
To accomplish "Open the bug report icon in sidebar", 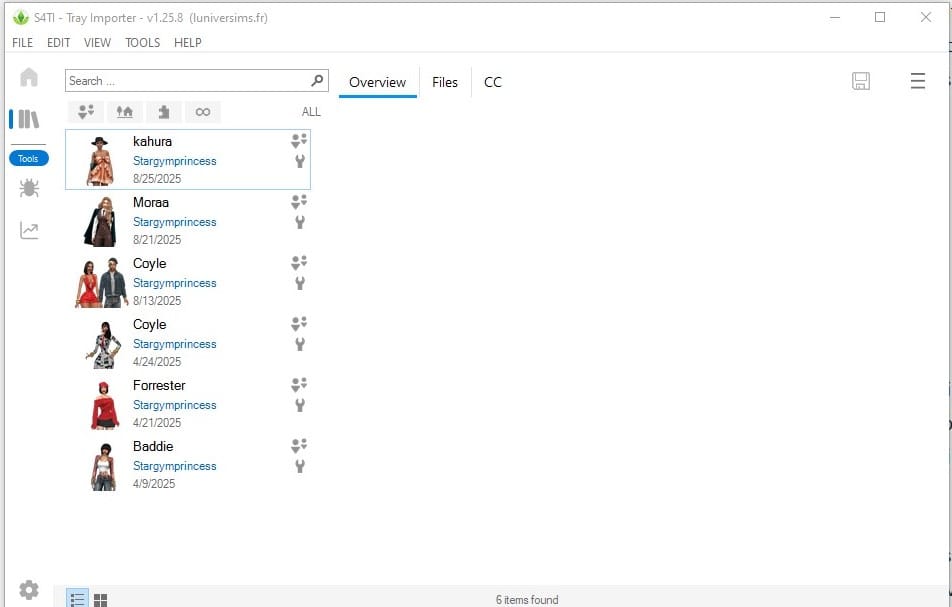I will pyautogui.click(x=29, y=188).
